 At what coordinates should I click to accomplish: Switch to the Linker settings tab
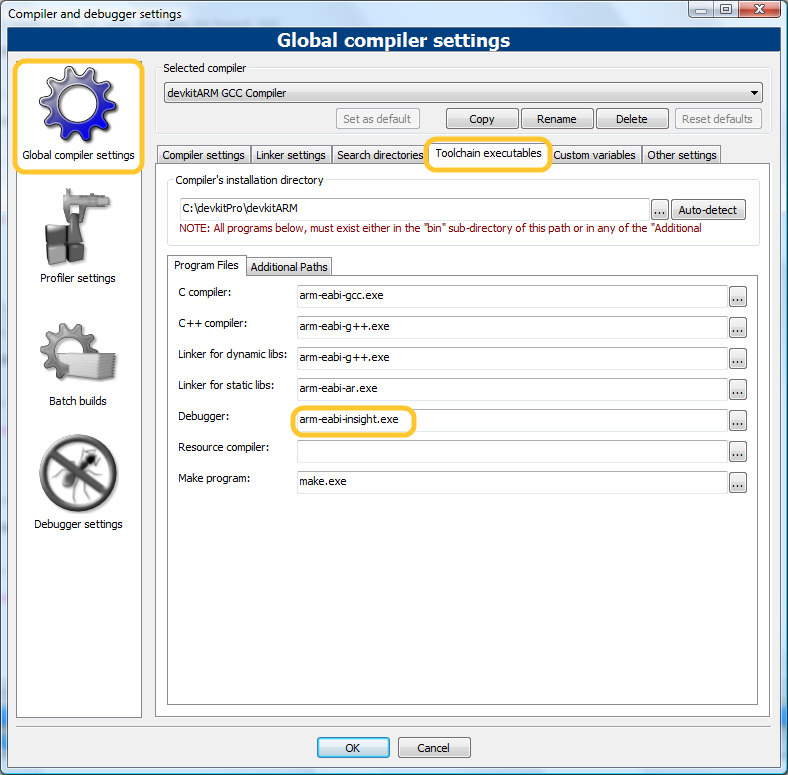coord(291,155)
